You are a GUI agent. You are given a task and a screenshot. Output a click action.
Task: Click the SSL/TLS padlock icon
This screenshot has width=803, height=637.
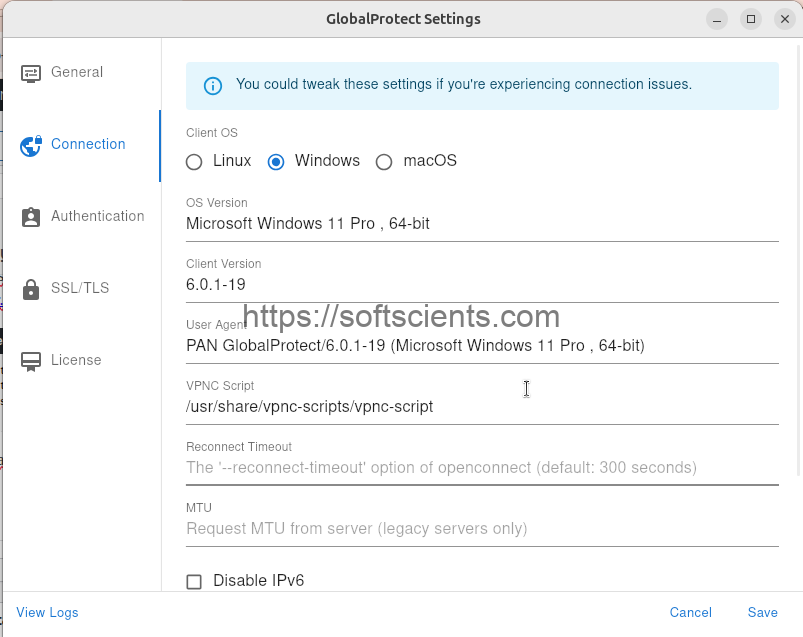pos(31,289)
